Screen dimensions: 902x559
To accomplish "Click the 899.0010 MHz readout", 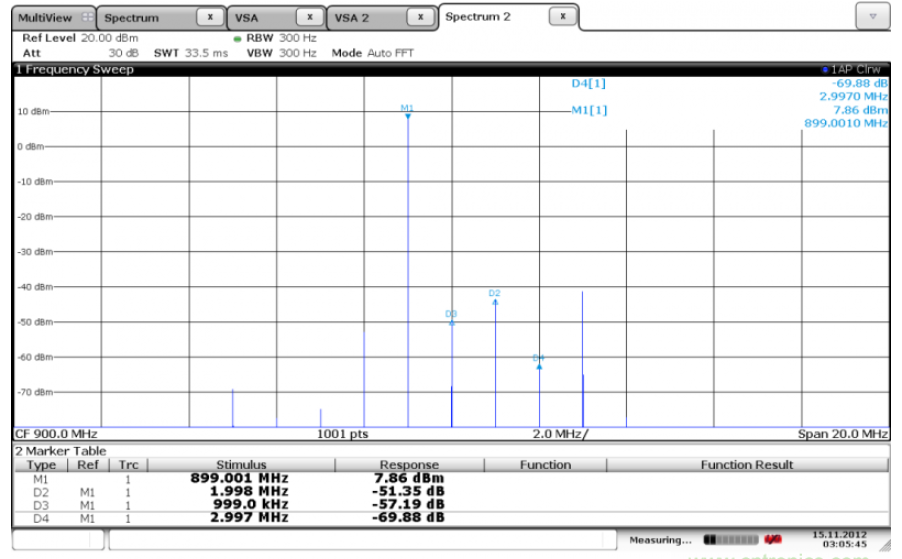I will (x=846, y=123).
